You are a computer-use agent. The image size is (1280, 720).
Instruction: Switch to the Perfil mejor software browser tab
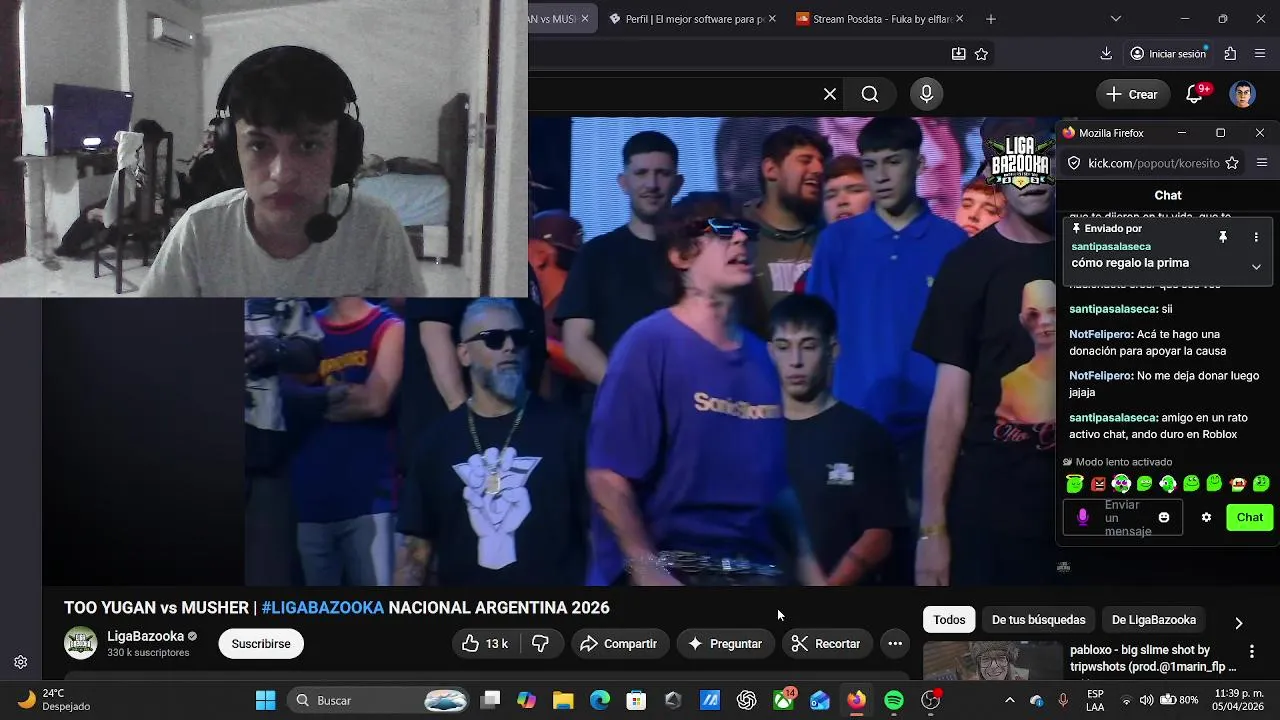point(687,19)
